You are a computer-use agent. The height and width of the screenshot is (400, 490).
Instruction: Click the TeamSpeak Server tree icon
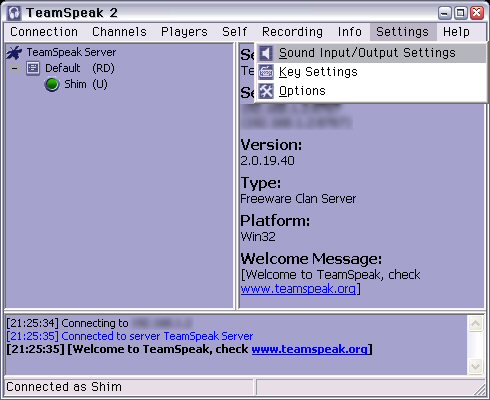(x=14, y=53)
